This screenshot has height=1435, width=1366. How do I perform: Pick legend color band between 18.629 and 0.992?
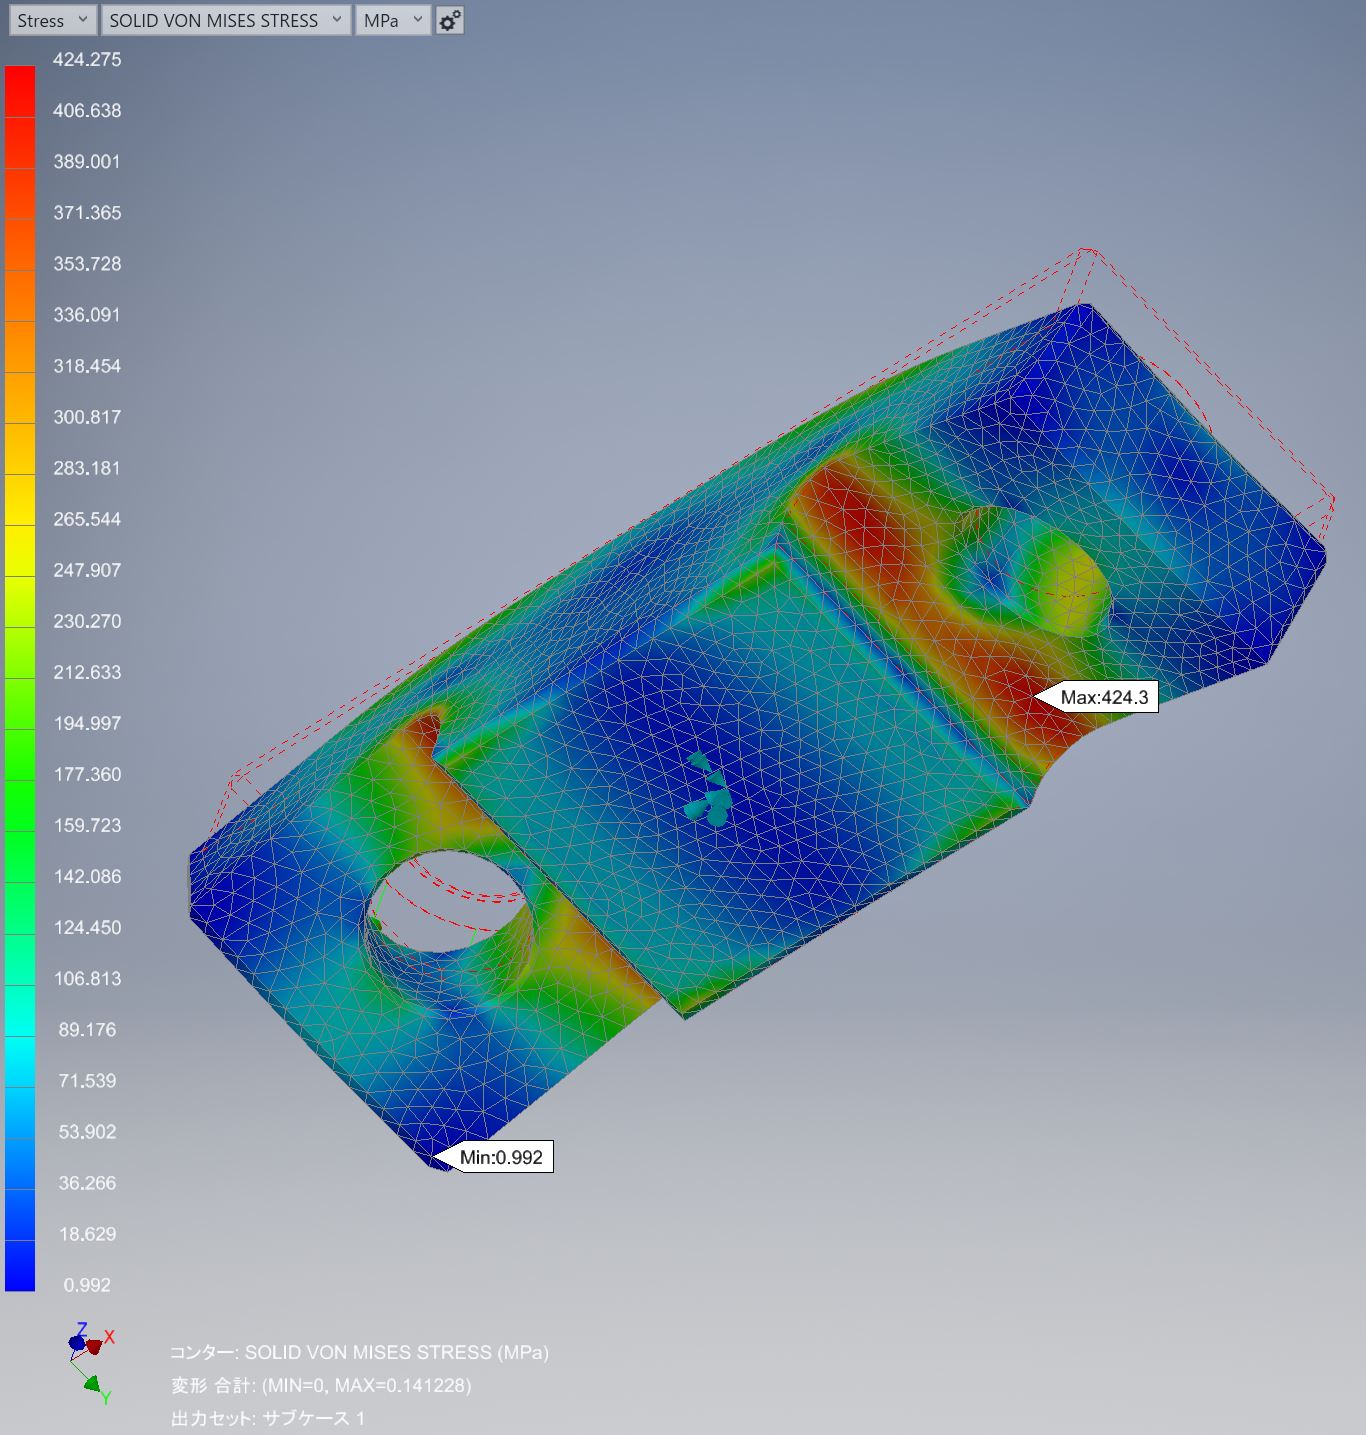(20, 1265)
